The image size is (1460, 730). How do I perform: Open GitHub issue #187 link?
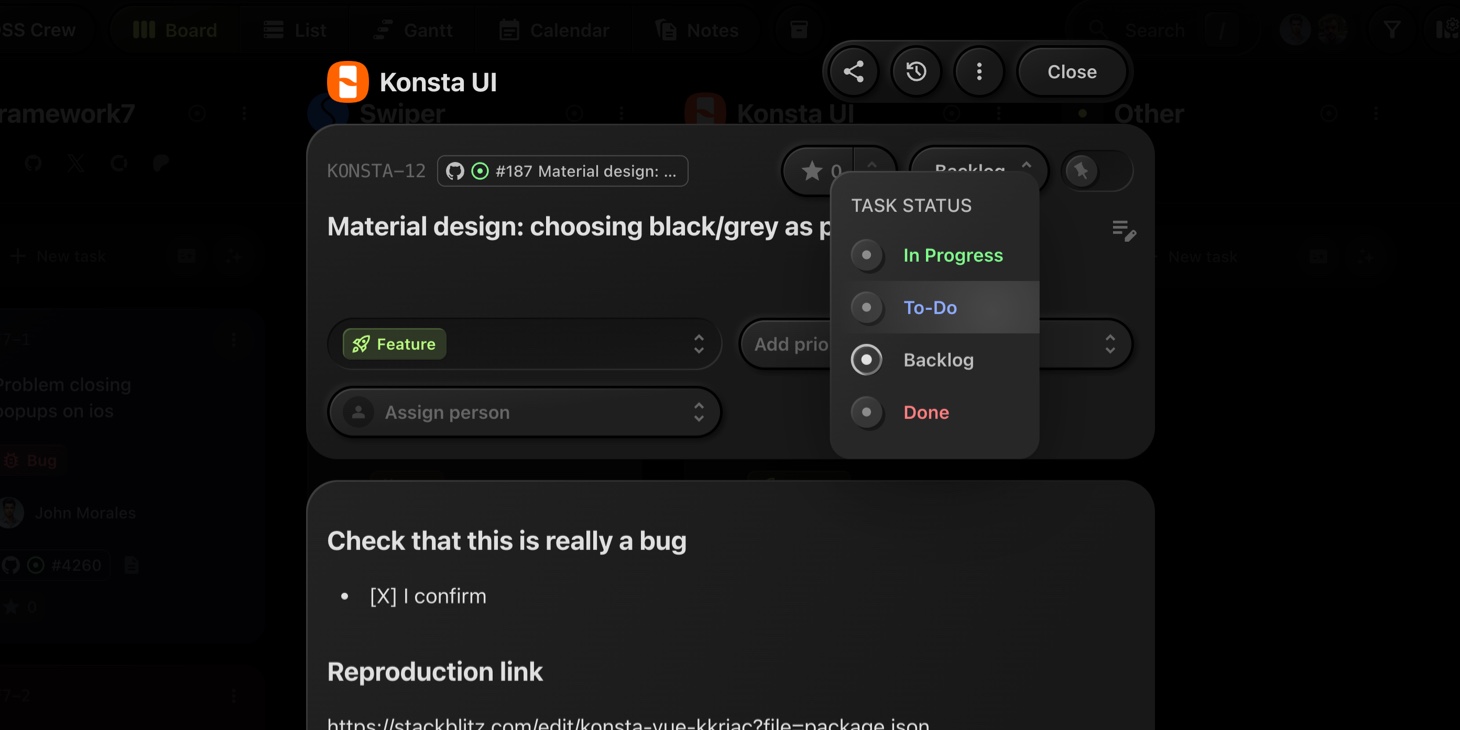tap(563, 171)
